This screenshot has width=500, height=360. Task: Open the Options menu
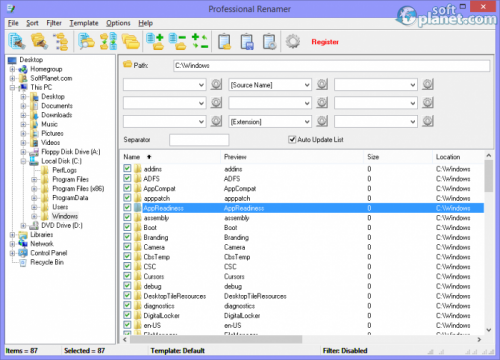tap(118, 23)
